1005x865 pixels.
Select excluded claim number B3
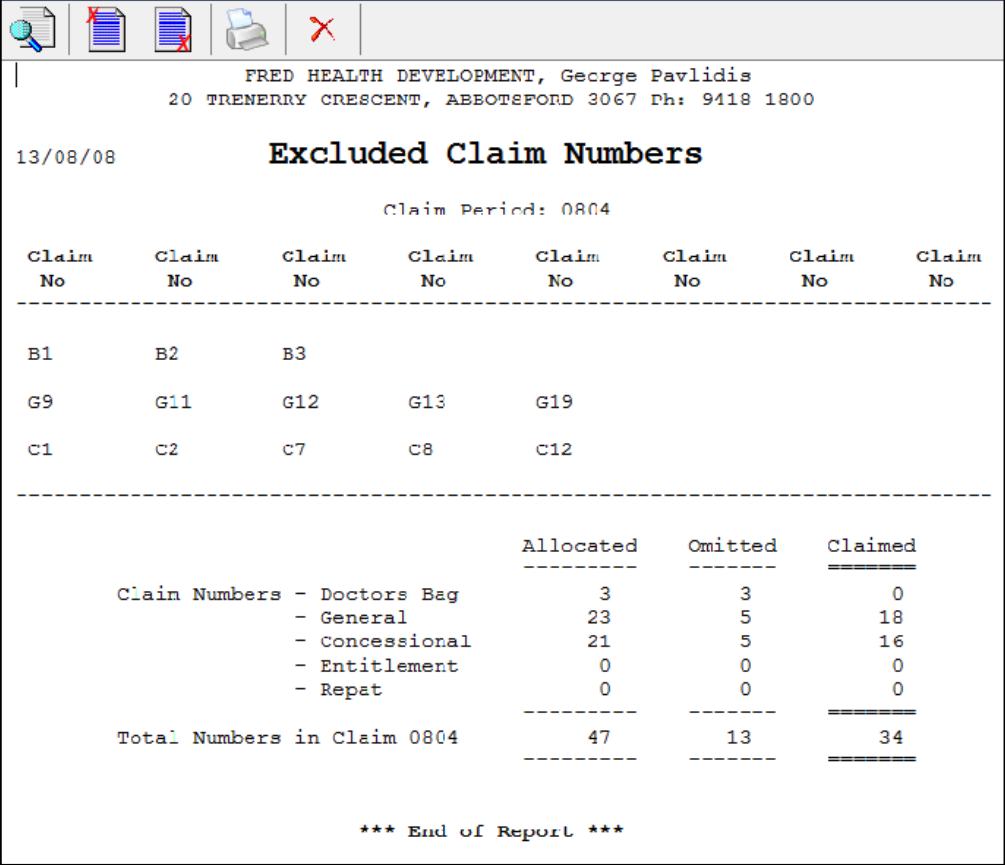pyautogui.click(x=294, y=354)
